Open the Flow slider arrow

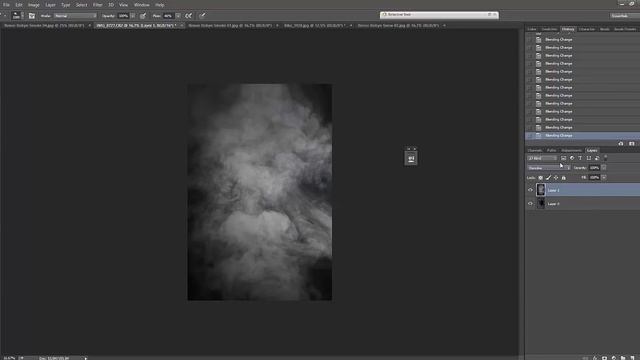(178, 16)
